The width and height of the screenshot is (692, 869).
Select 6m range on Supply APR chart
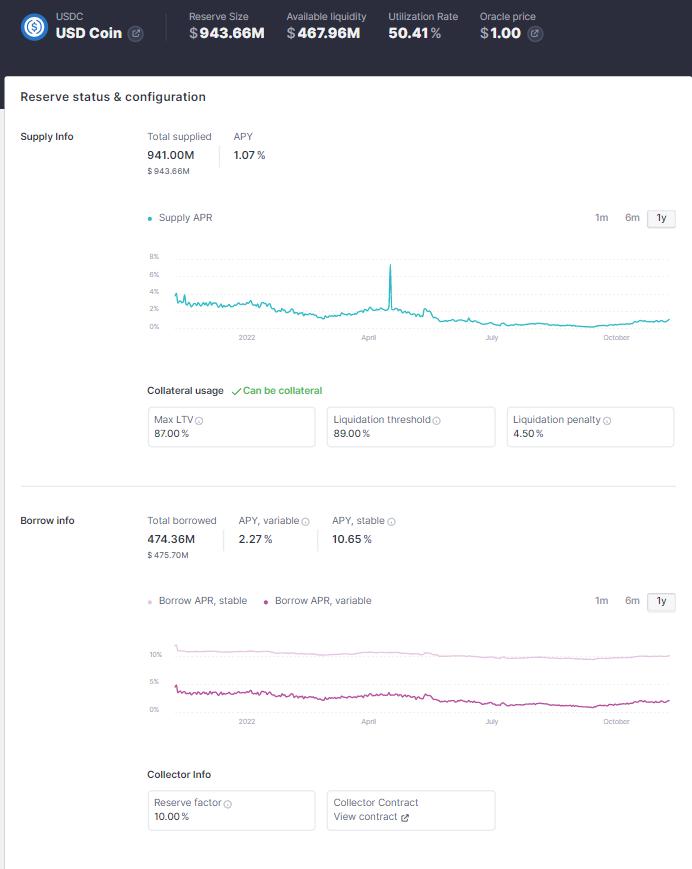(x=632, y=218)
